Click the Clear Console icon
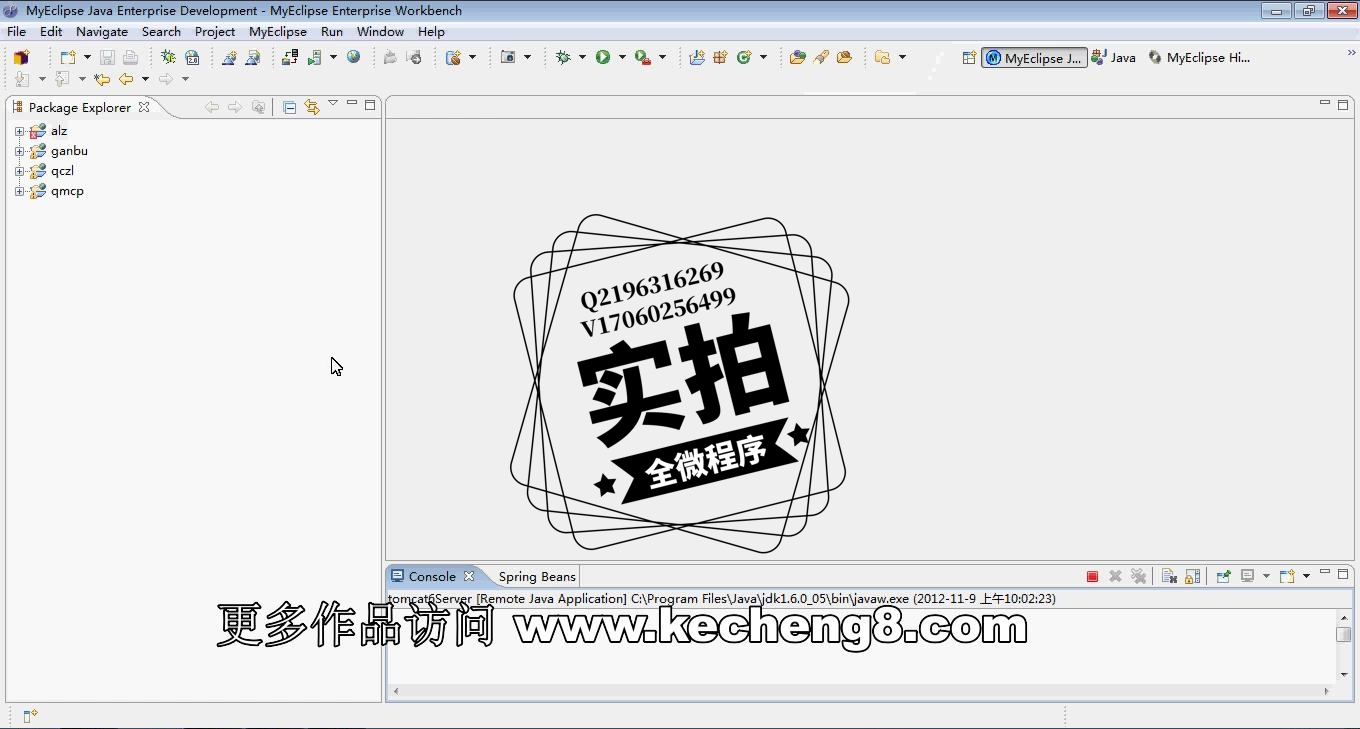 pyautogui.click(x=1168, y=576)
